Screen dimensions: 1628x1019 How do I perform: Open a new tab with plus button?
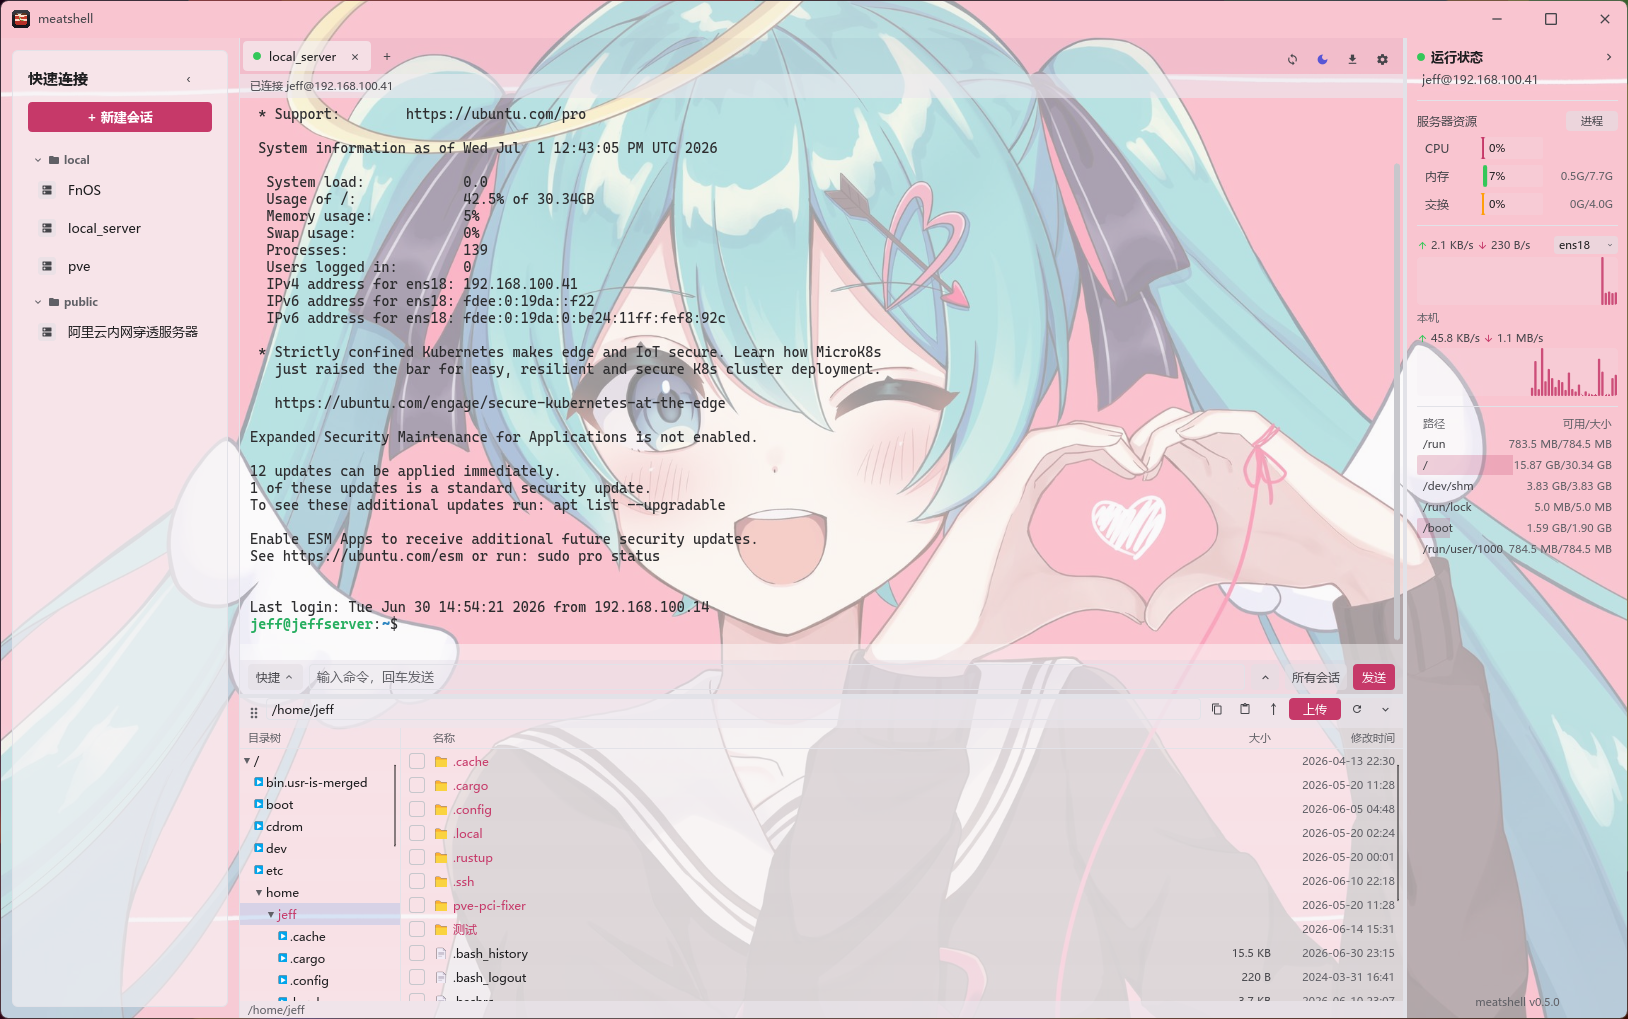[x=387, y=57]
